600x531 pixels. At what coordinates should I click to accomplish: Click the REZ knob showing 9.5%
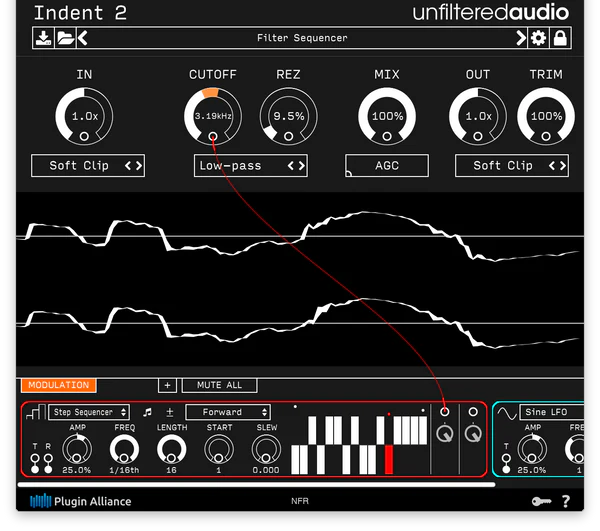click(x=289, y=116)
